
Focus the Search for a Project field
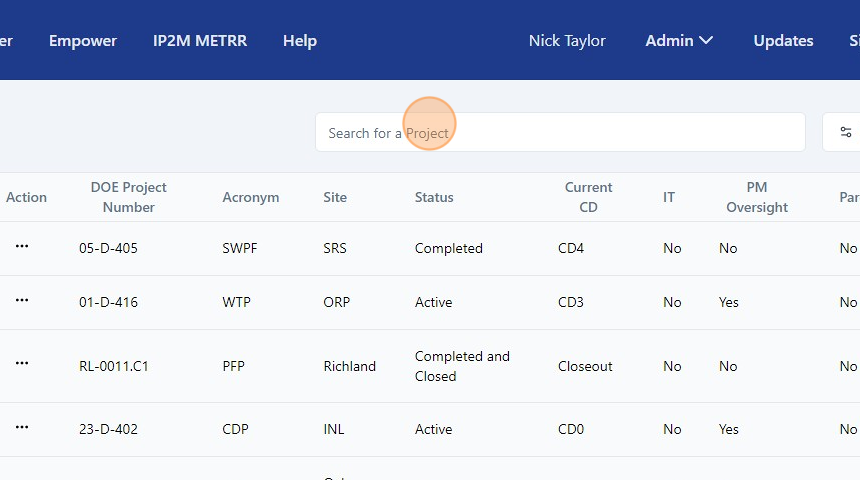[x=560, y=132]
